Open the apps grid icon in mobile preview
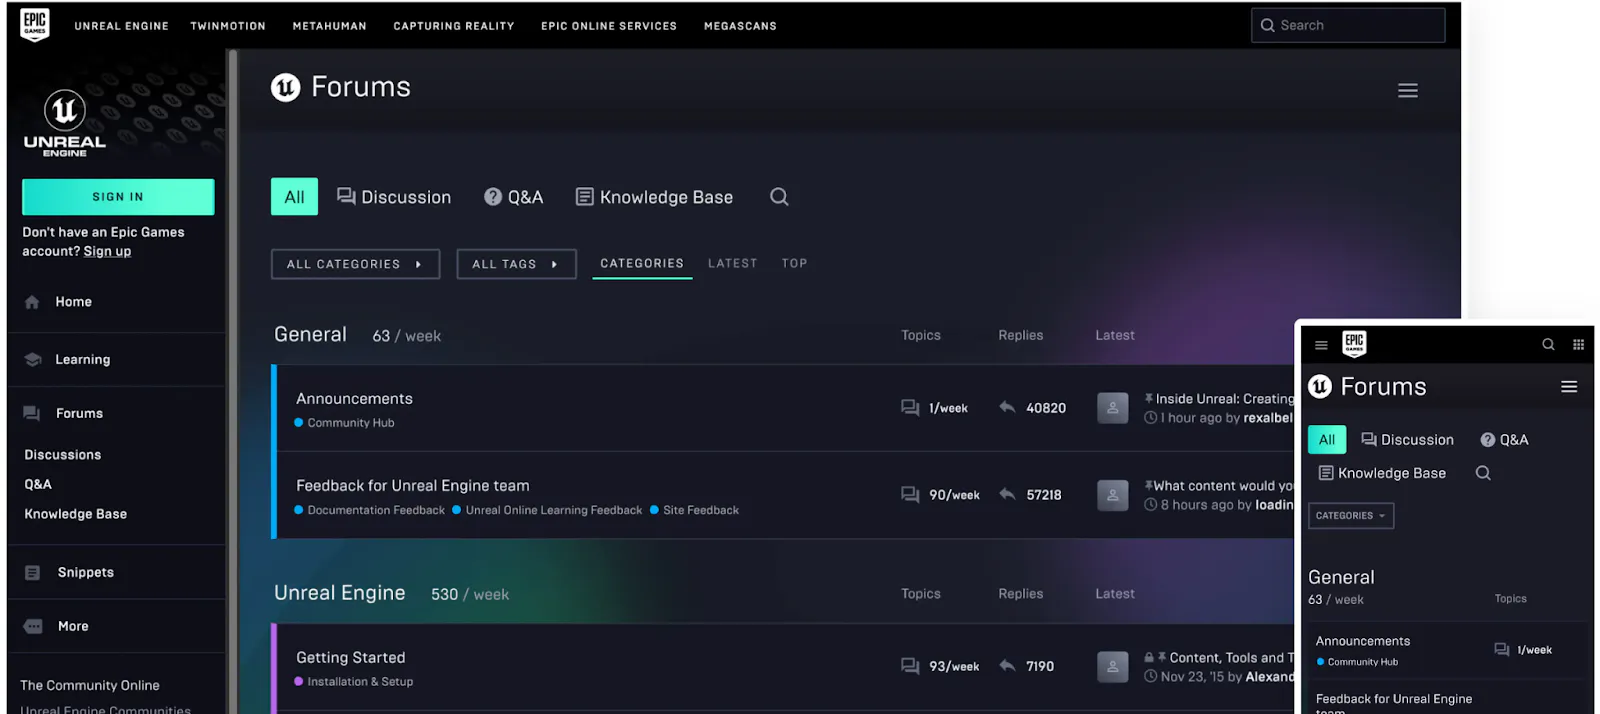The width and height of the screenshot is (1600, 714). pos(1578,345)
